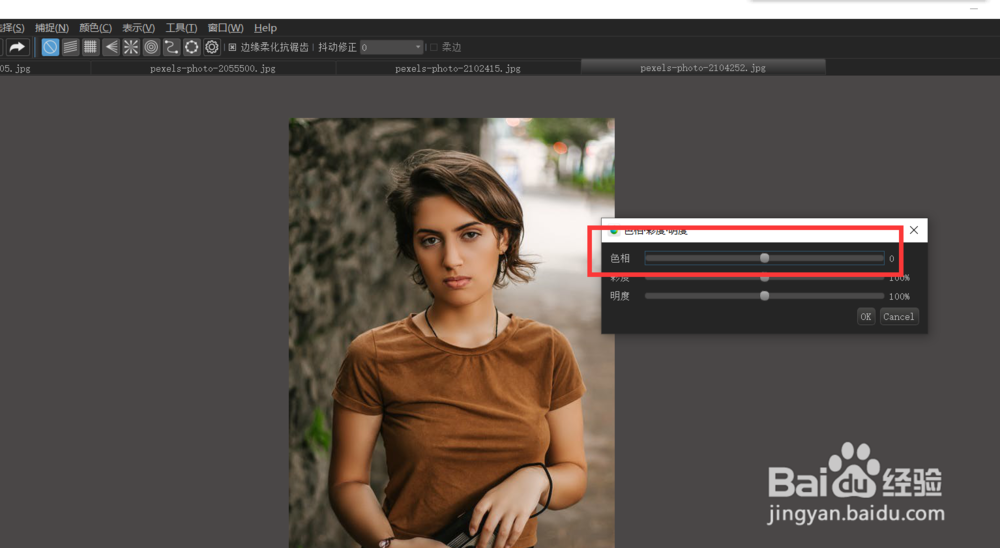This screenshot has width=1000, height=548.
Task: Switch to pexels-photo-2102415.jpg tab
Action: pyautogui.click(x=458, y=68)
